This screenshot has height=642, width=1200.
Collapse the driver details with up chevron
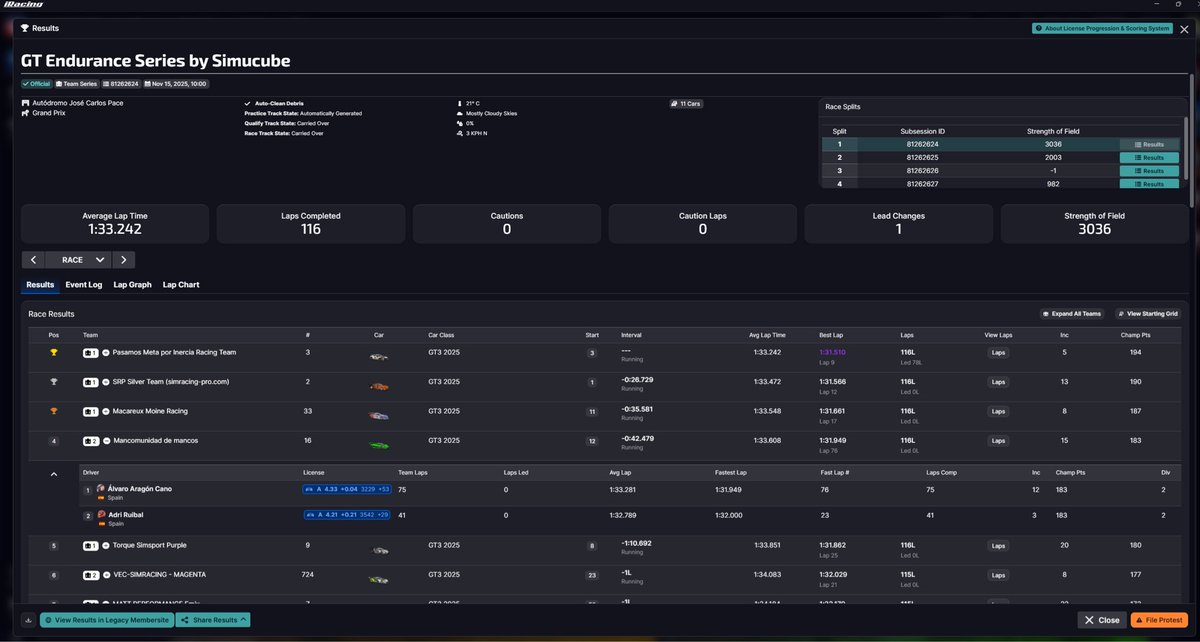(x=54, y=475)
